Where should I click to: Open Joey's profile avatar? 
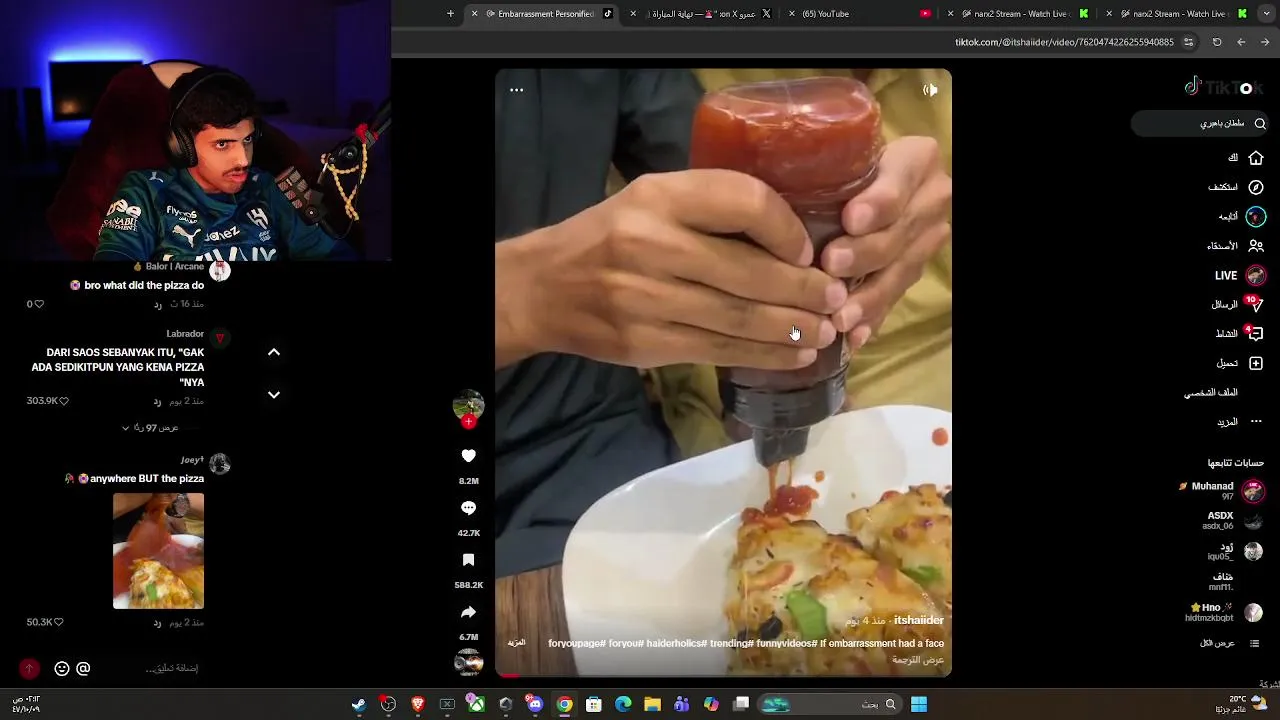coord(220,464)
